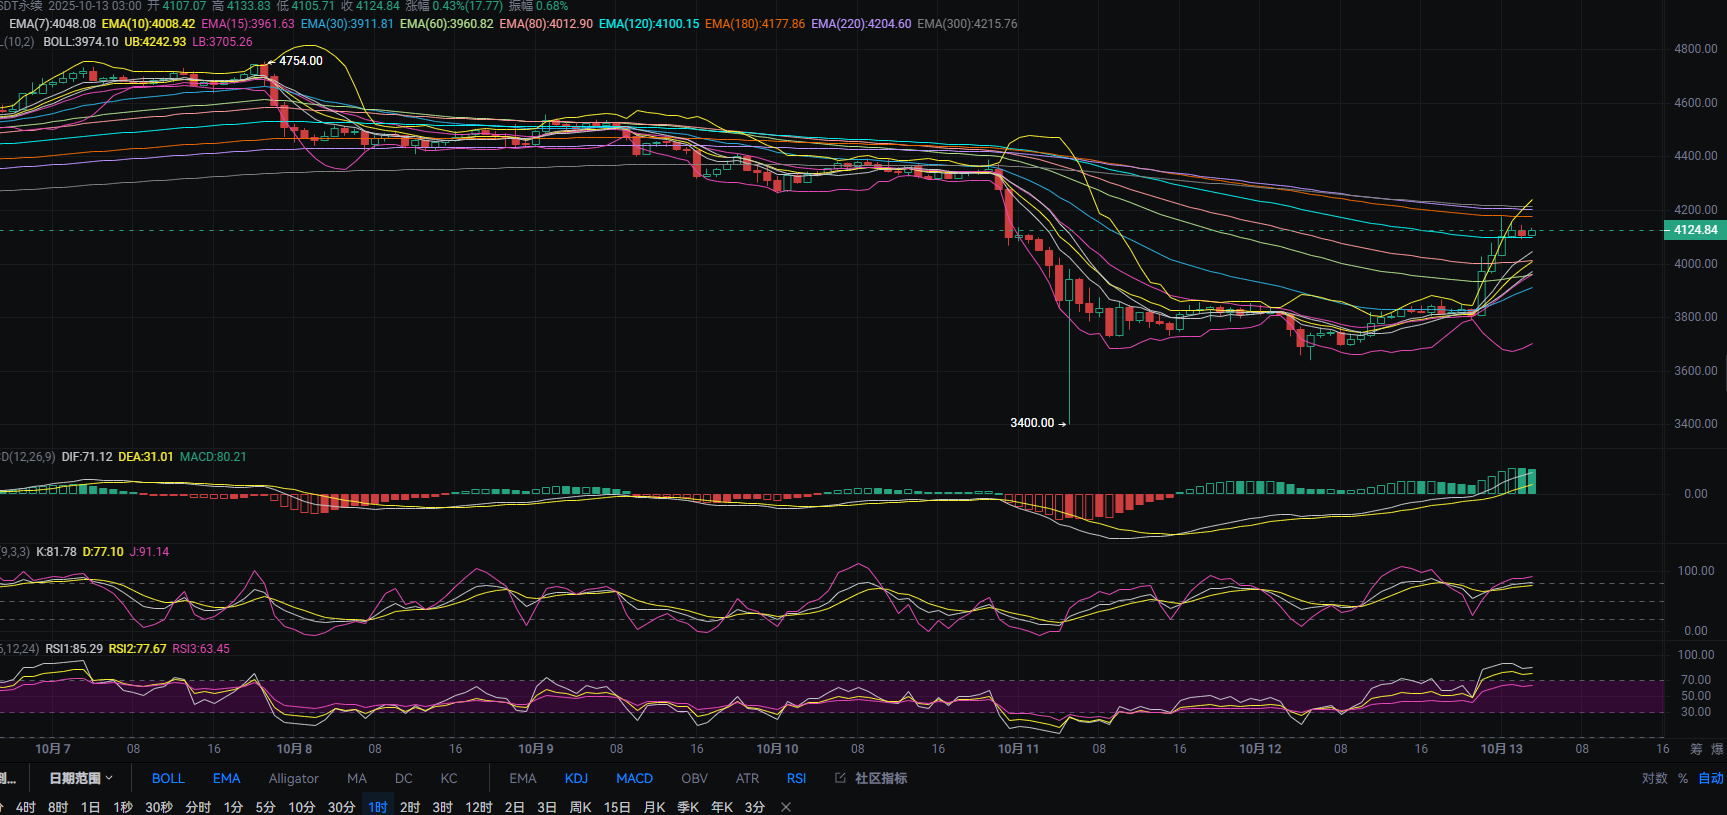This screenshot has height=815, width=1727.
Task: Choose the 15分 alternative: 30分 interval
Action: (x=341, y=807)
